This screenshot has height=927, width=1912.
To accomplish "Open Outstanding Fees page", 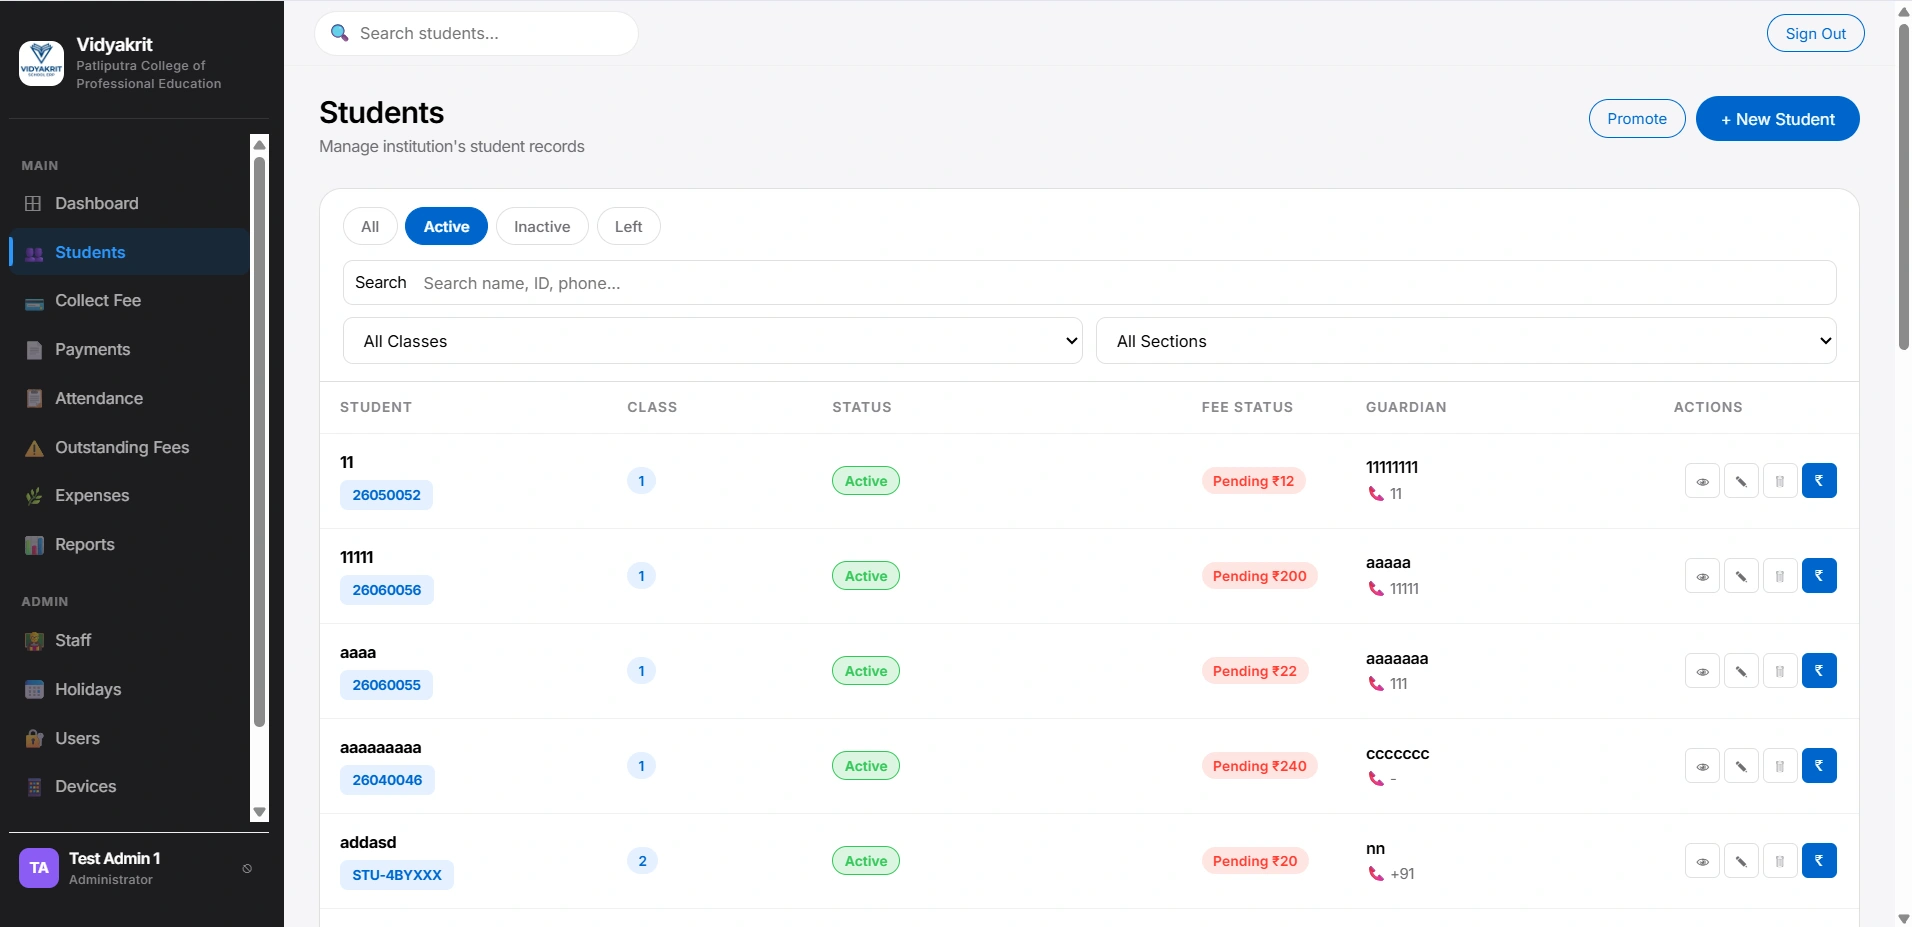I will 128,447.
